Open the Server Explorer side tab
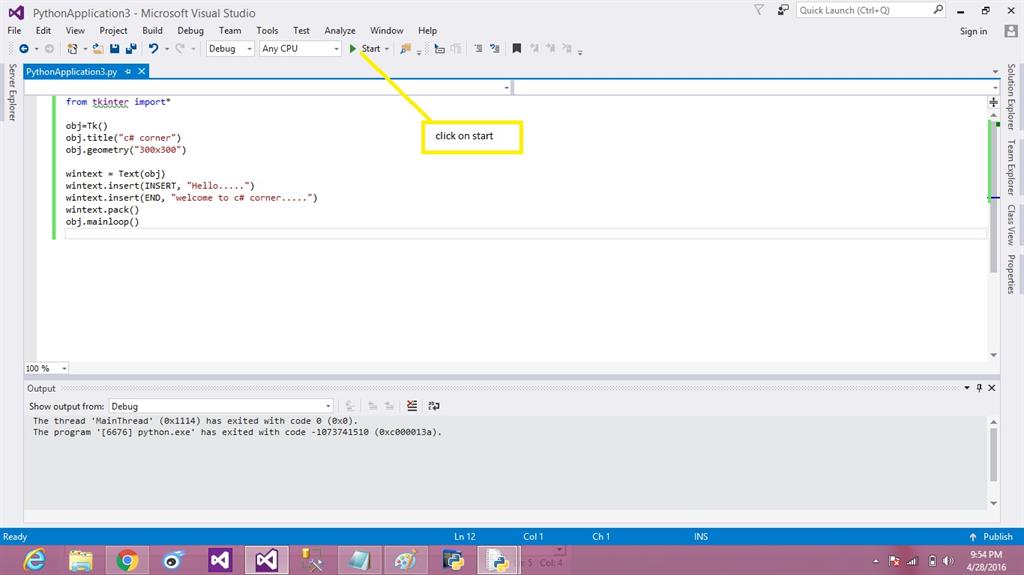This screenshot has width=1024, height=575. pyautogui.click(x=12, y=92)
